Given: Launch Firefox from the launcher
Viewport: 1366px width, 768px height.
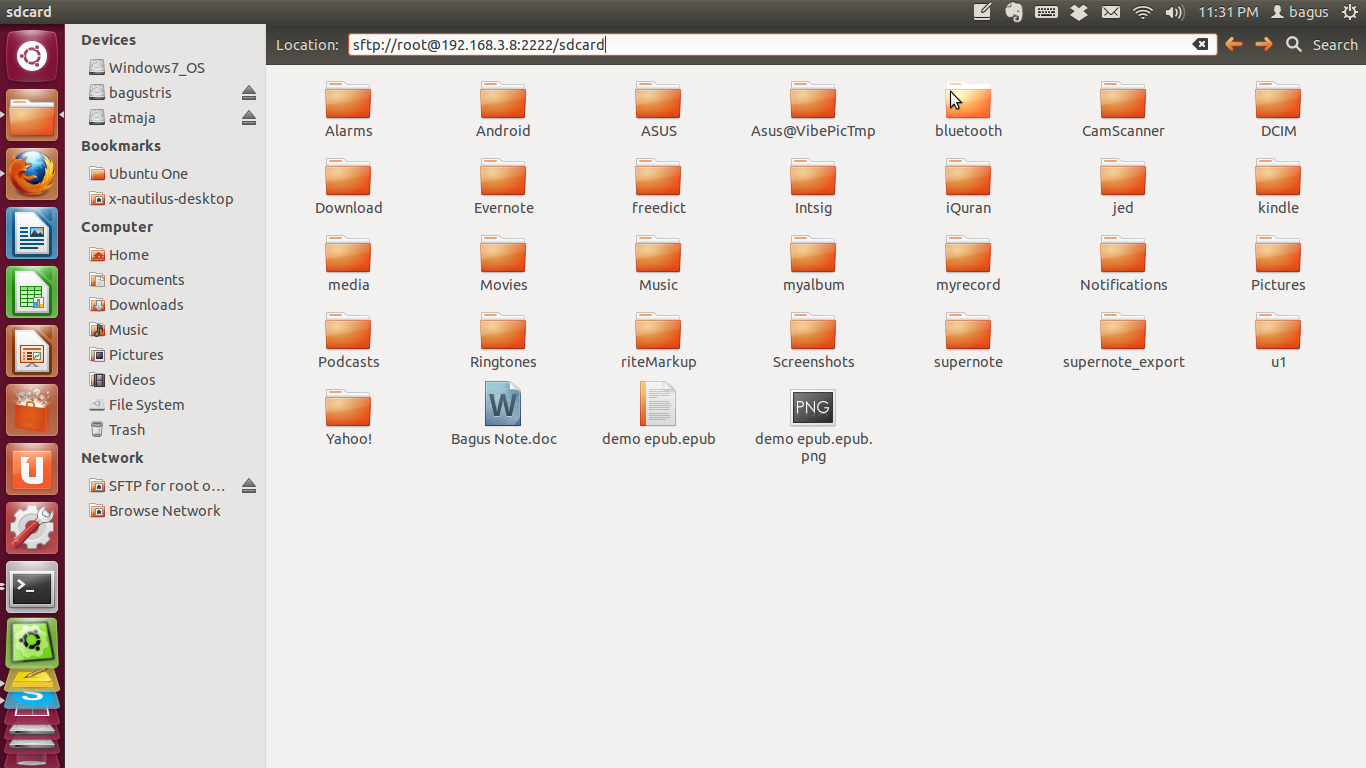Looking at the screenshot, I should coord(31,173).
